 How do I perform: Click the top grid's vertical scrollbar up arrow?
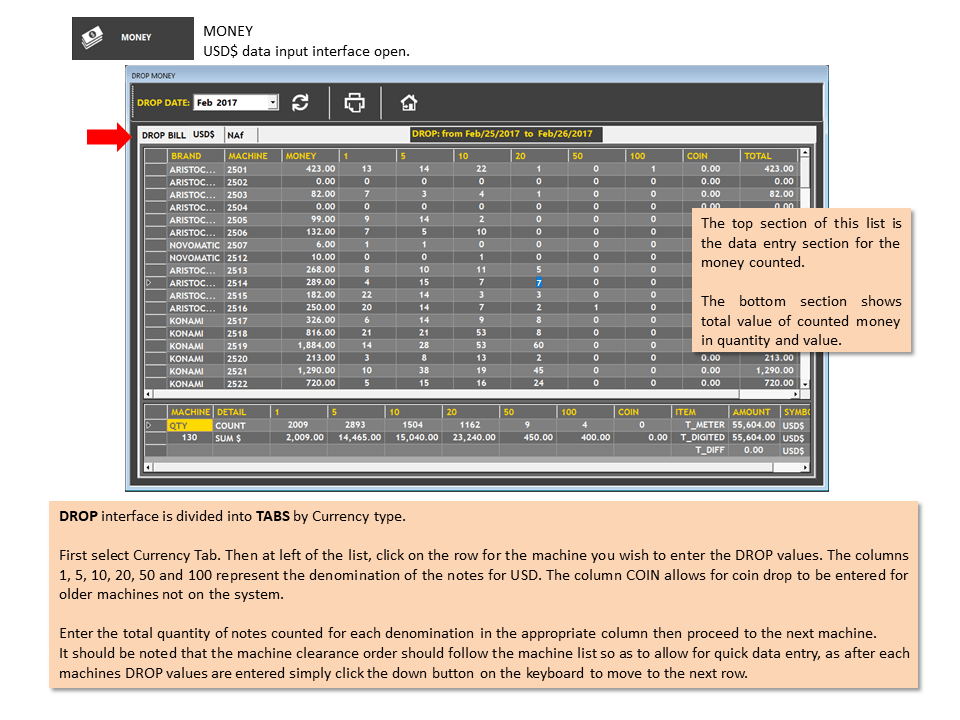coord(805,152)
